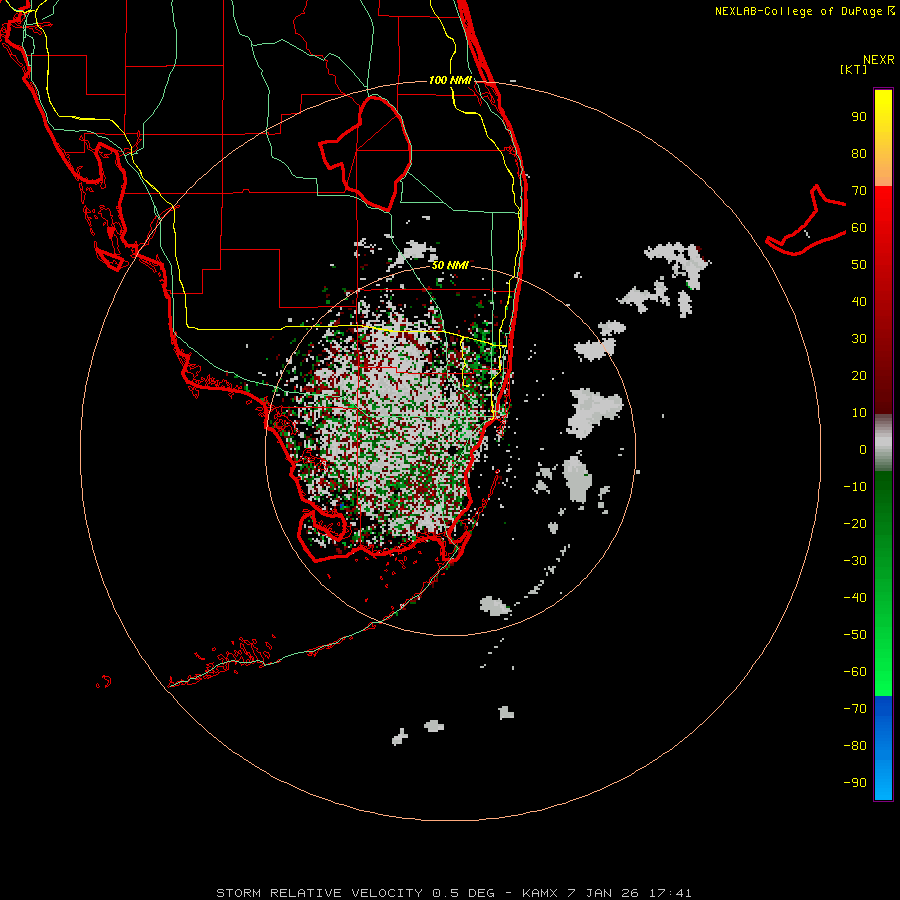The image size is (900, 900).
Task: Click the 90 value on the velocity scale
Action: click(x=859, y=117)
